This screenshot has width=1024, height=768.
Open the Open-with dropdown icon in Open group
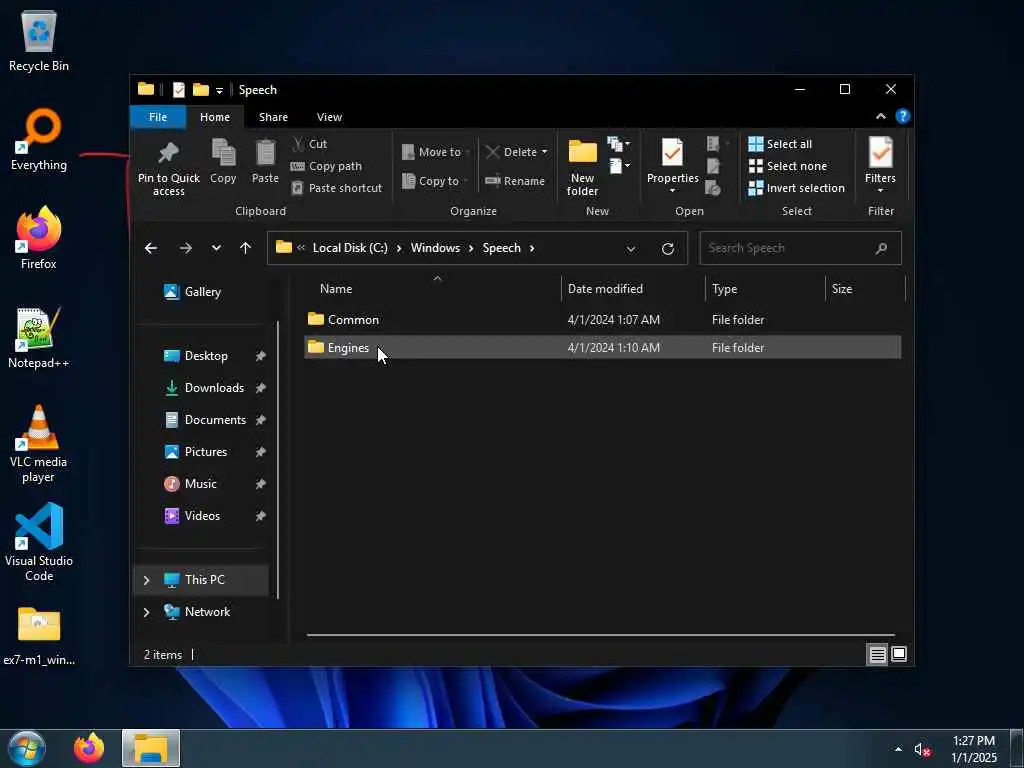click(x=717, y=144)
